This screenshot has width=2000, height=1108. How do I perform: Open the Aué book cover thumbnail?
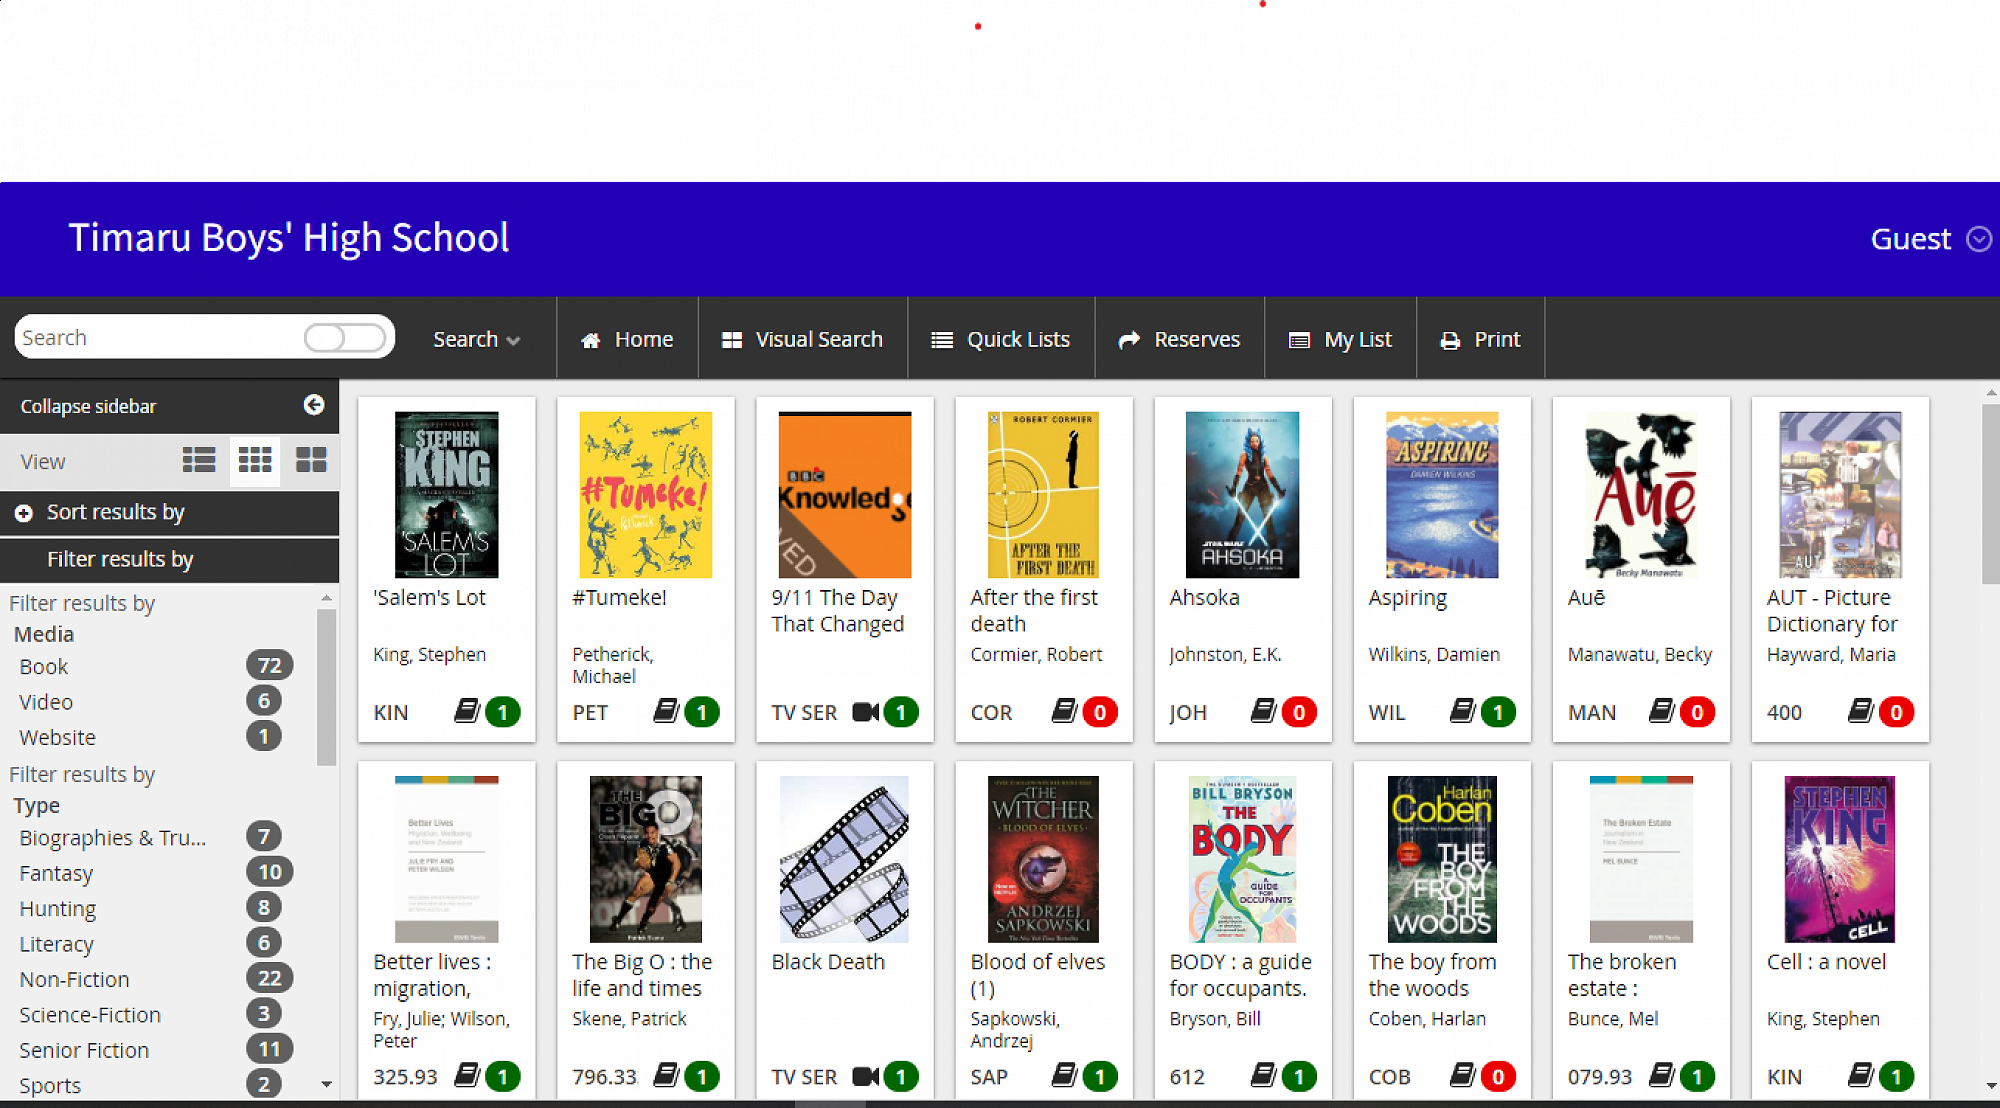click(1640, 495)
